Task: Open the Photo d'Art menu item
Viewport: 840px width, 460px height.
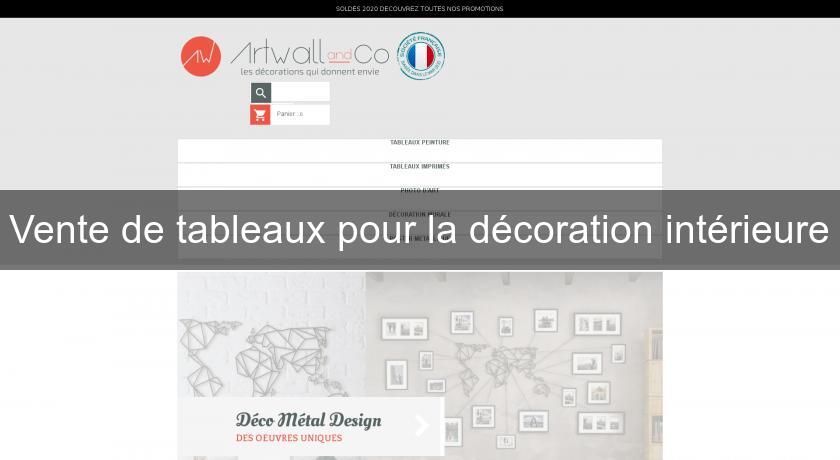Action: [420, 190]
